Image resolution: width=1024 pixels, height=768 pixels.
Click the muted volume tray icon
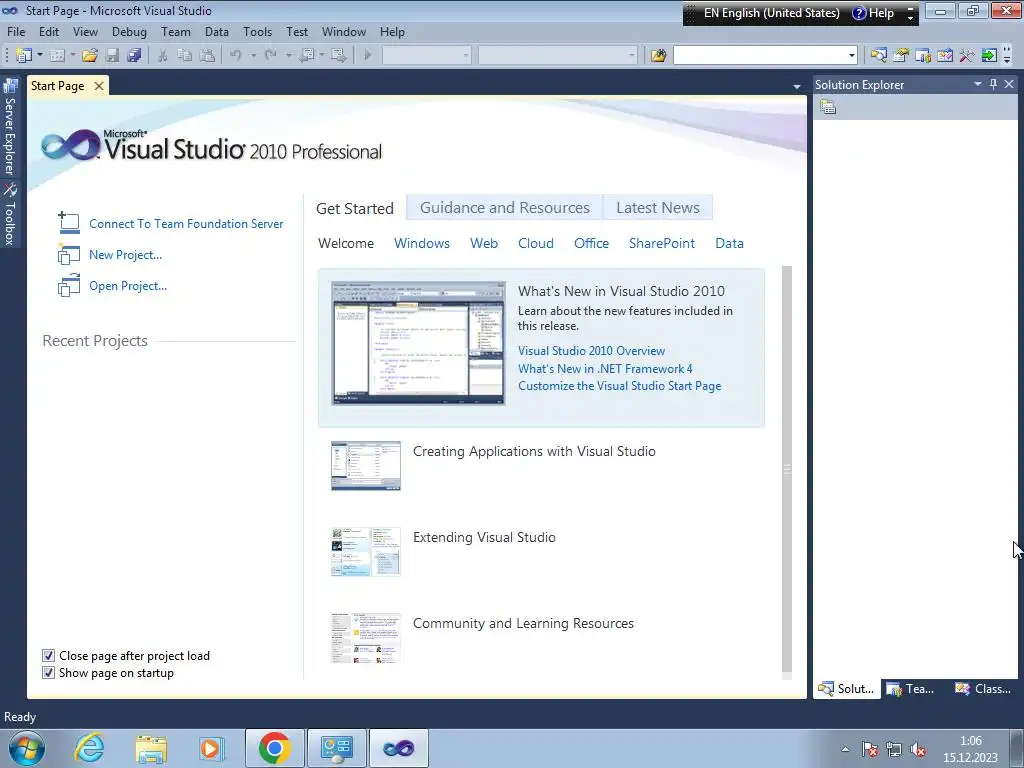(918, 749)
